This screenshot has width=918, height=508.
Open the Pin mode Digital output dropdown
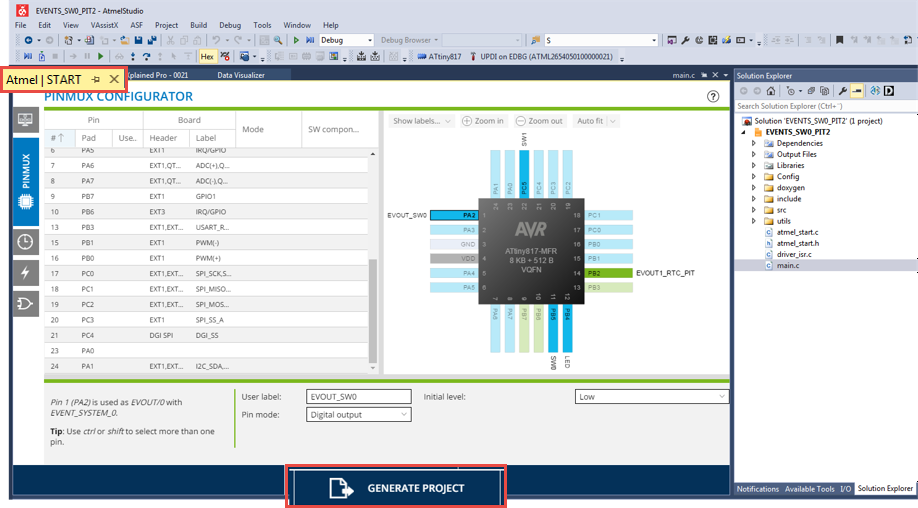pyautogui.click(x=358, y=414)
